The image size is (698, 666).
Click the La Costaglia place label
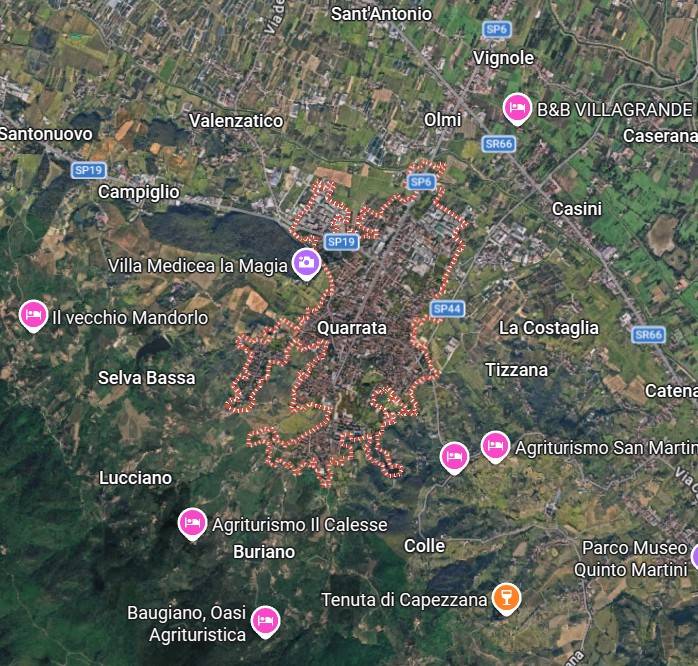[x=548, y=328]
